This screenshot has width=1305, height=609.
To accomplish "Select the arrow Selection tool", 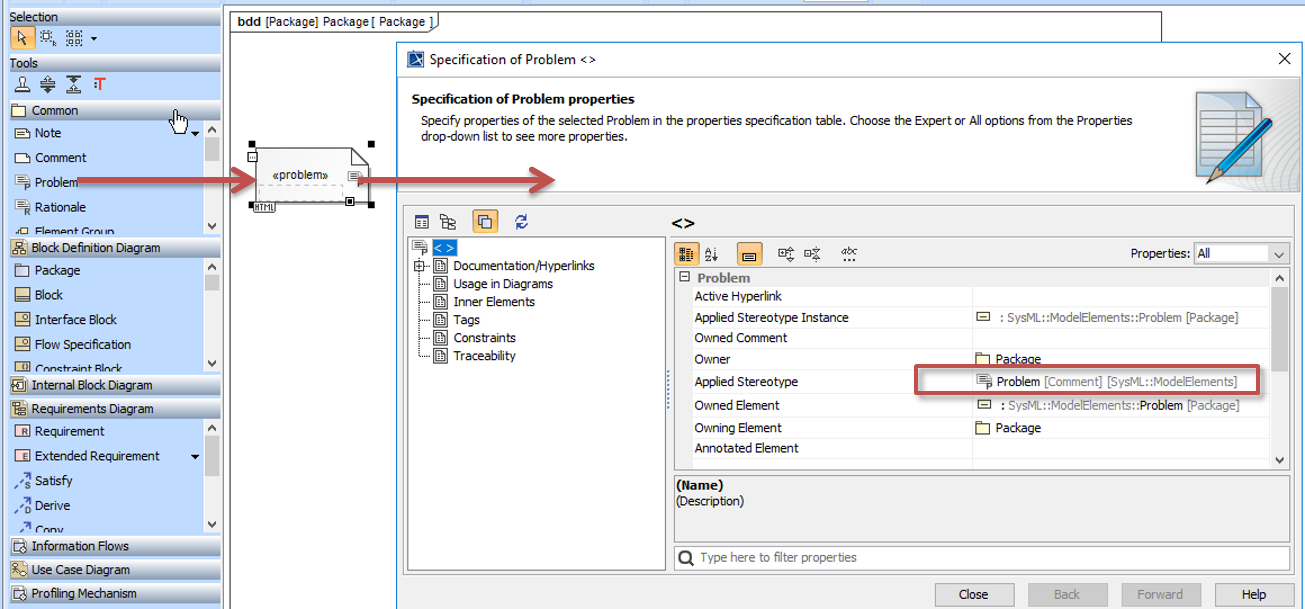I will click(x=21, y=38).
